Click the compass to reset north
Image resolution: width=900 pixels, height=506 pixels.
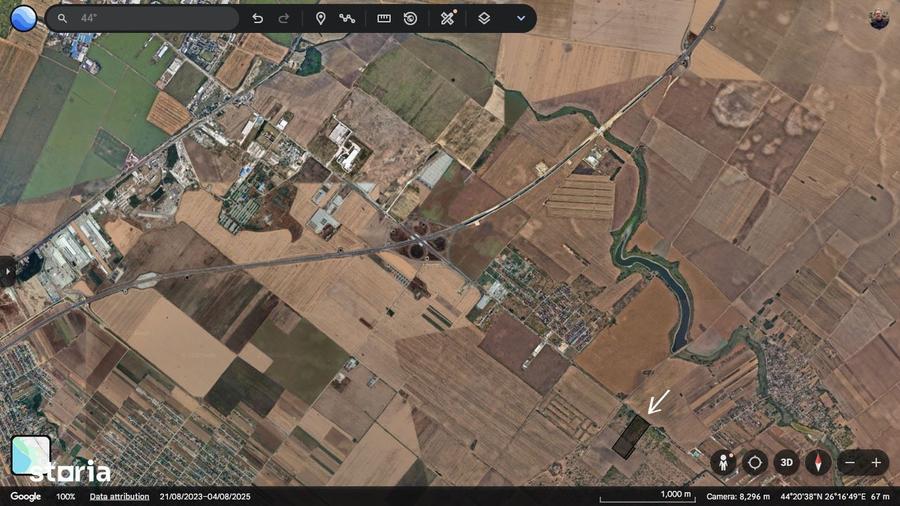[x=818, y=462]
